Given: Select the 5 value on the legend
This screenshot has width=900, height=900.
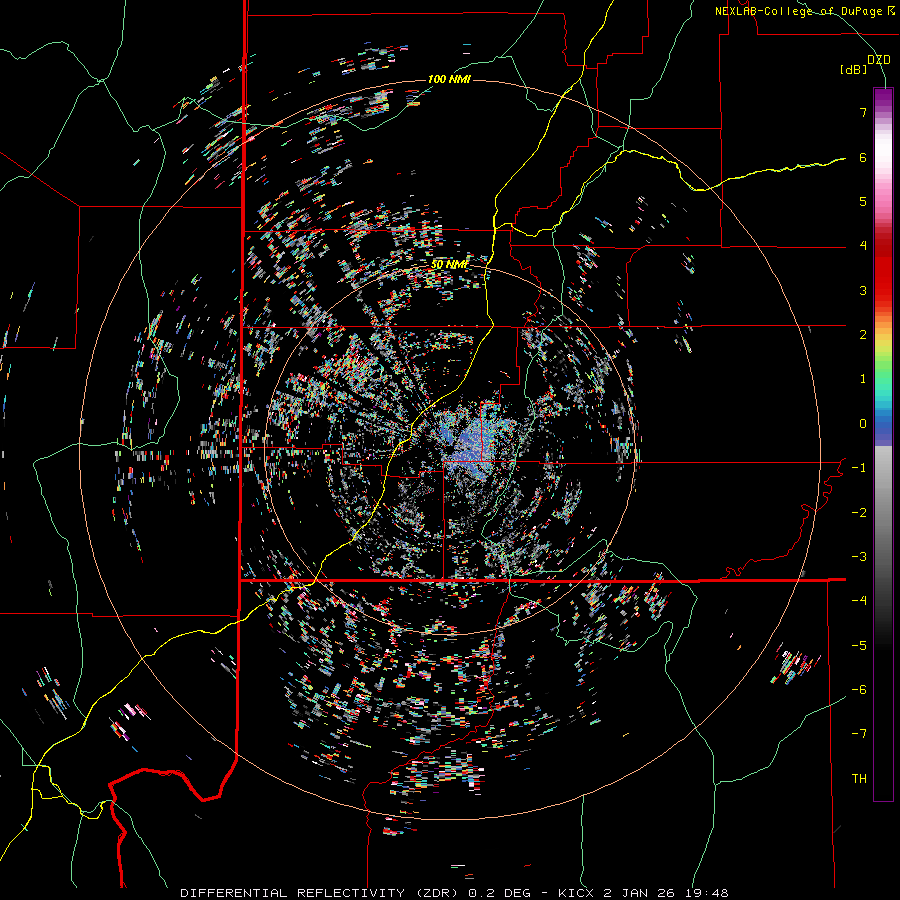Looking at the screenshot, I should pos(863,201).
